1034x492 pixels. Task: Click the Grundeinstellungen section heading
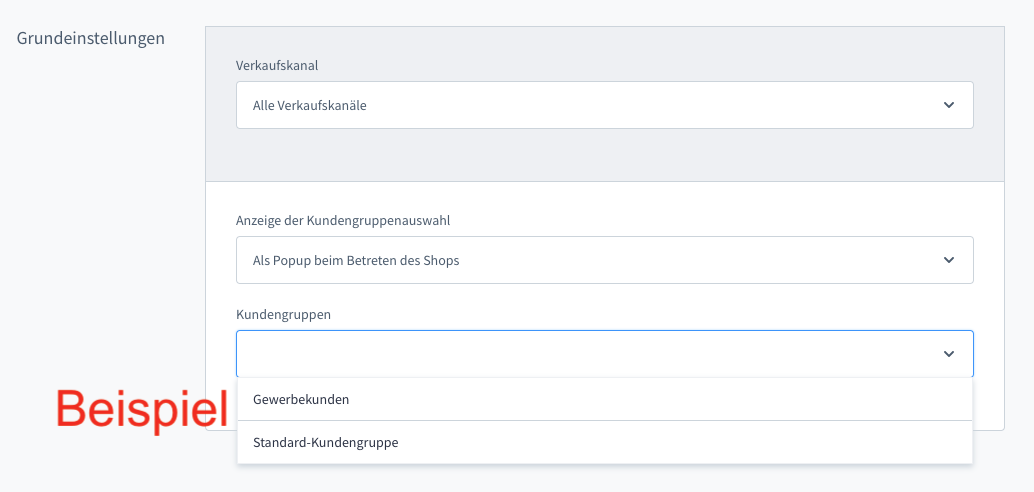(x=91, y=38)
